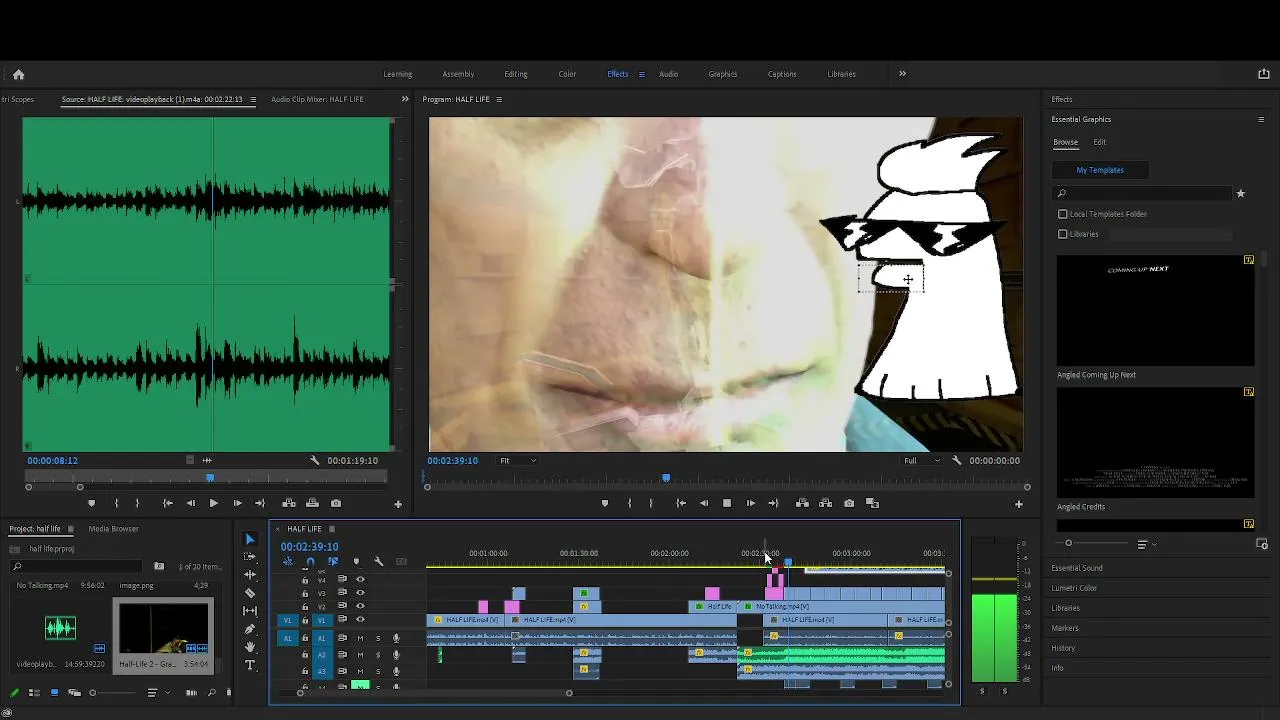
Task: Show more workspaces with the overflow chevron
Action: point(902,73)
